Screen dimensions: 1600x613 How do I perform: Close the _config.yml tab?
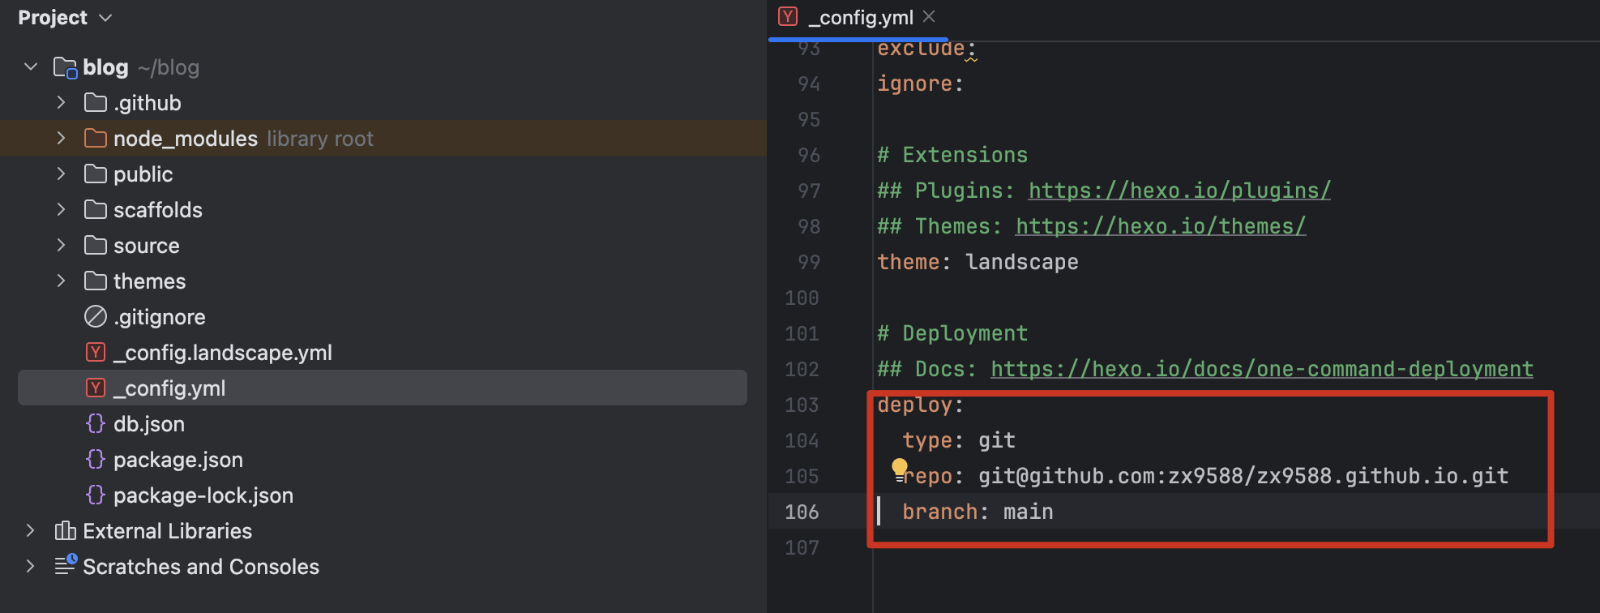tap(929, 17)
